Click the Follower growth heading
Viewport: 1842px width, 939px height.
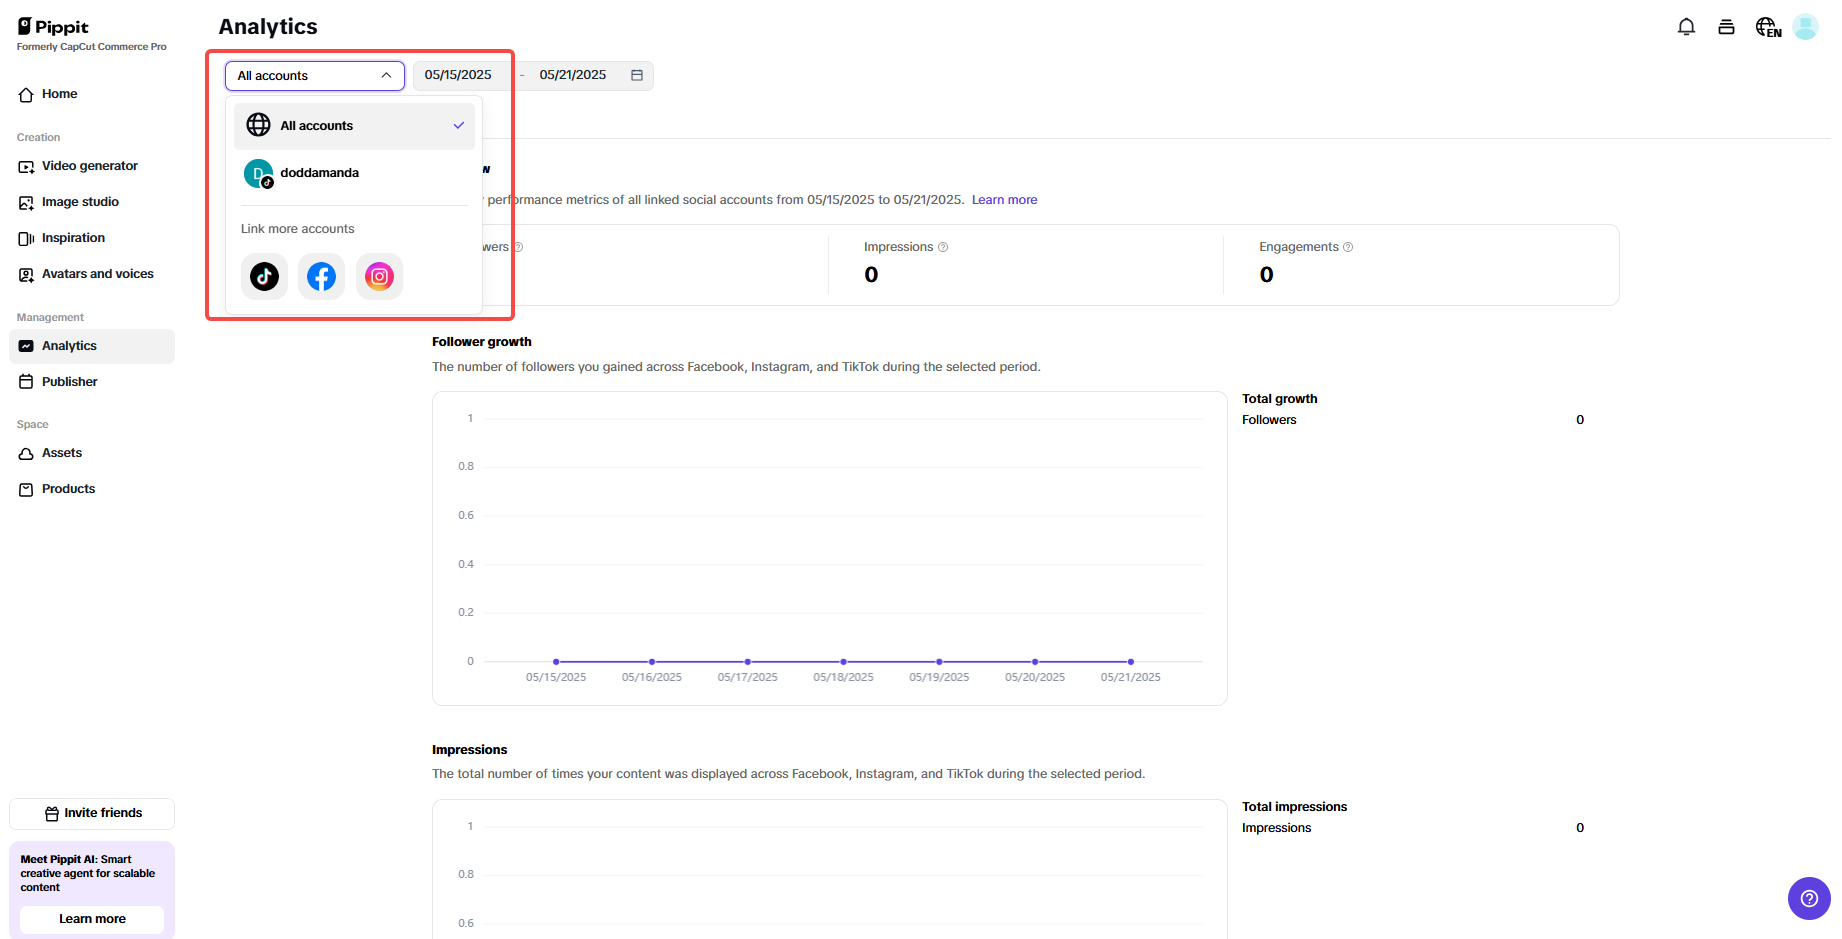click(482, 342)
